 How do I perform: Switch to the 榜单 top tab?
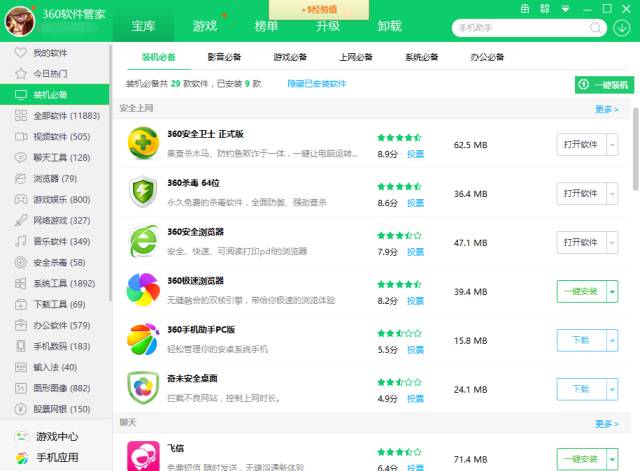(266, 26)
